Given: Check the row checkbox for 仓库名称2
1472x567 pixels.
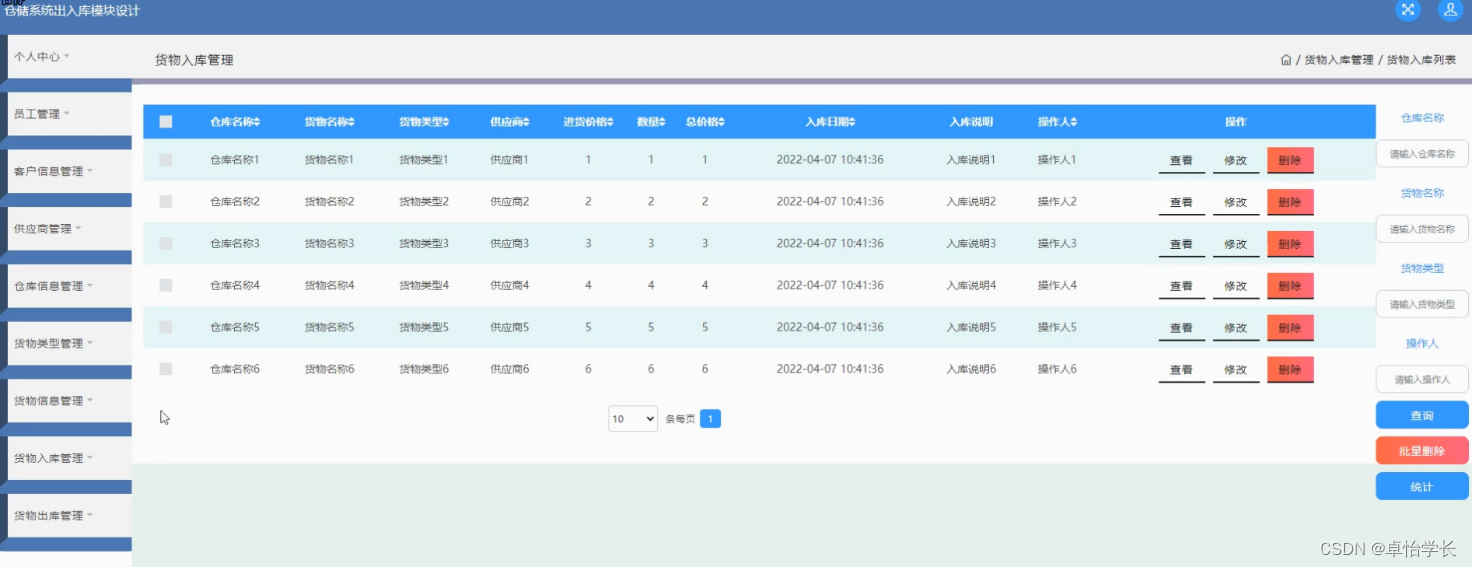Looking at the screenshot, I should pos(166,201).
